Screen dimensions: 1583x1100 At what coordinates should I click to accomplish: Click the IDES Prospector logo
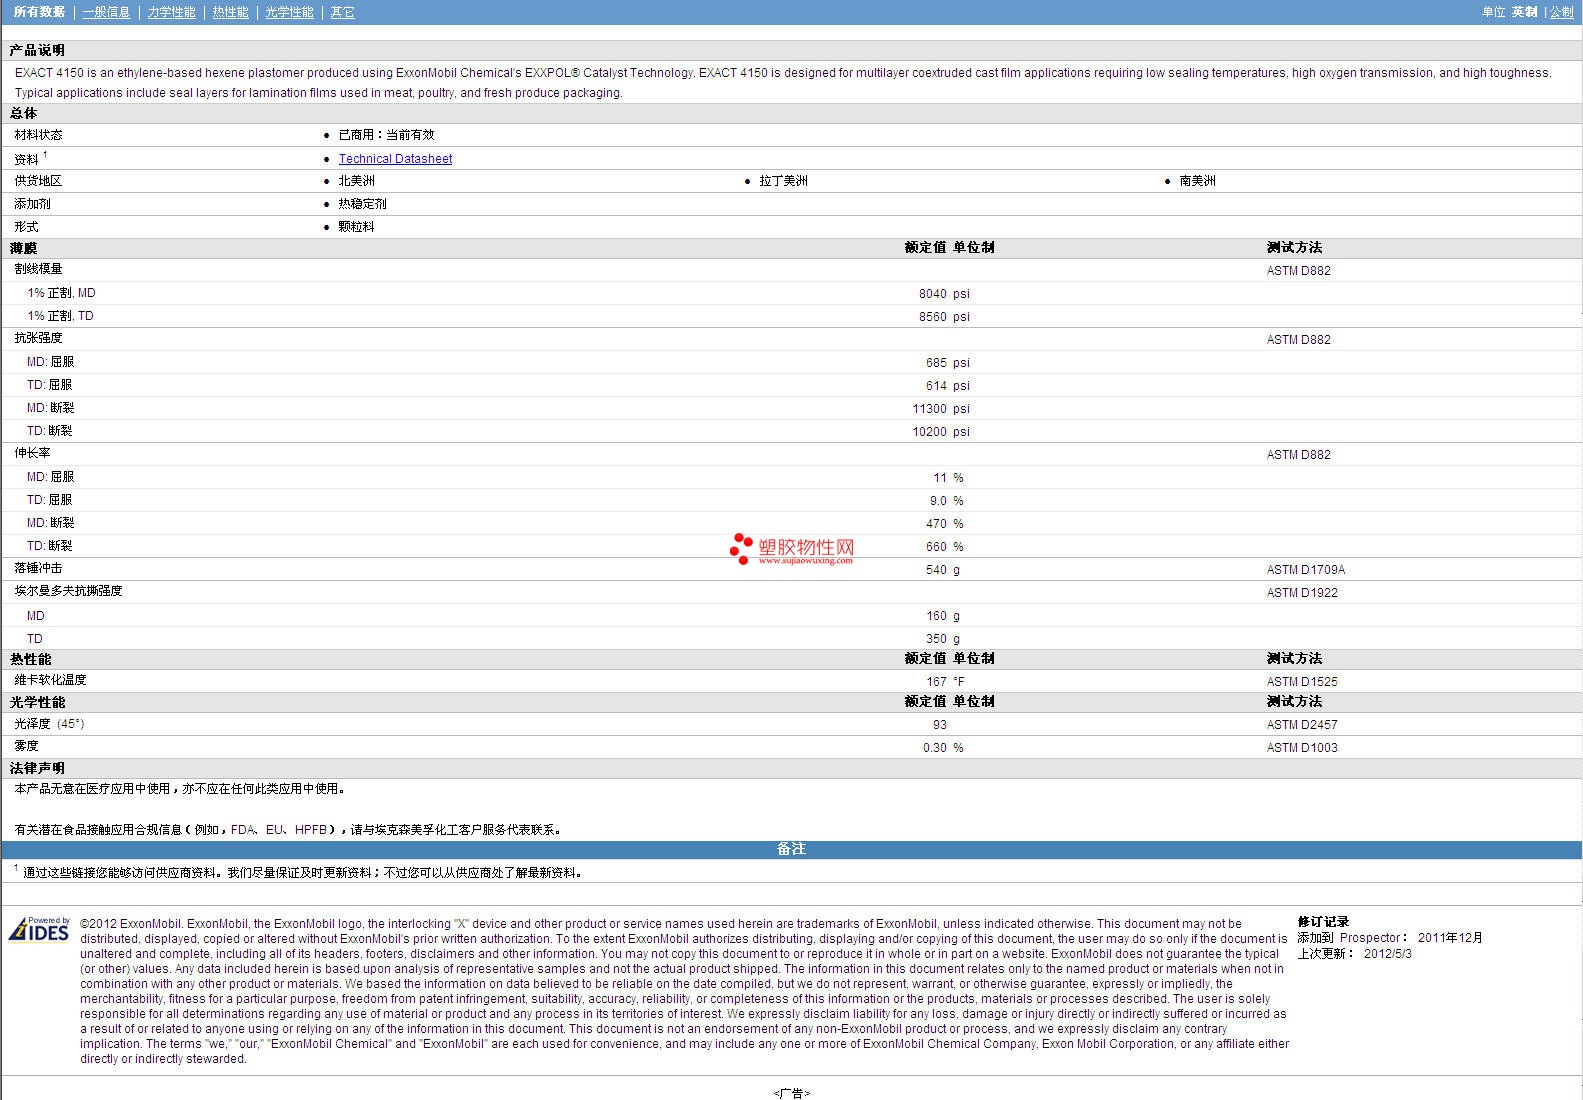(40, 929)
